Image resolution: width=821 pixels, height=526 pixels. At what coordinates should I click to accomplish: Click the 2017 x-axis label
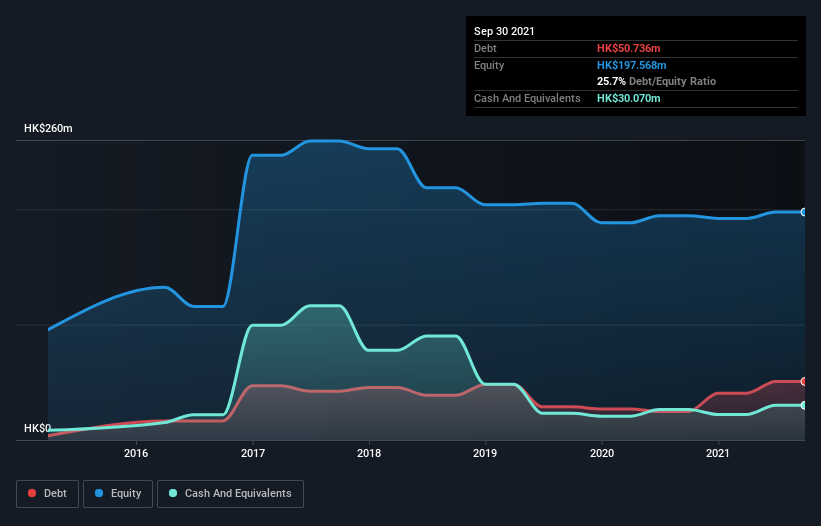[x=253, y=453]
